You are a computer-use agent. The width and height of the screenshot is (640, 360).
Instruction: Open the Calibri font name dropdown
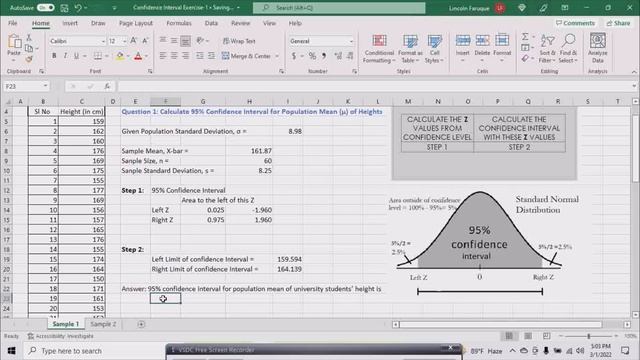[x=102, y=41]
